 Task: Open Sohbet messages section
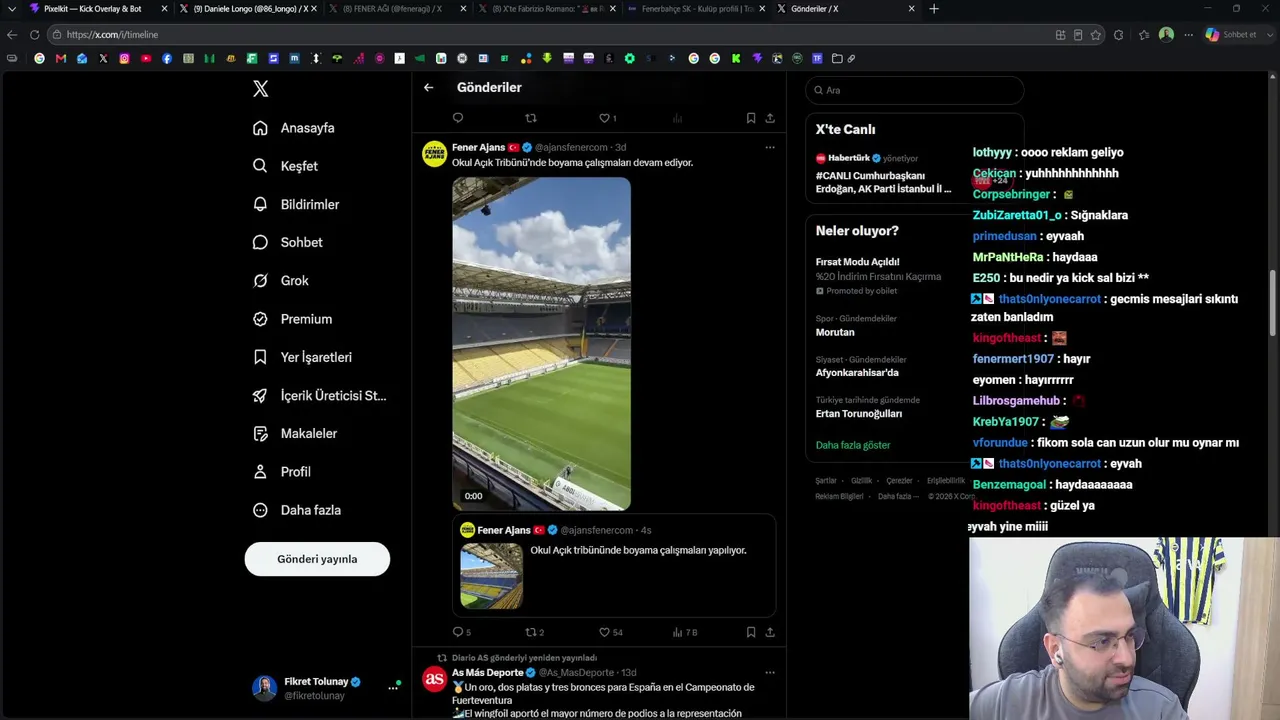tap(288, 242)
